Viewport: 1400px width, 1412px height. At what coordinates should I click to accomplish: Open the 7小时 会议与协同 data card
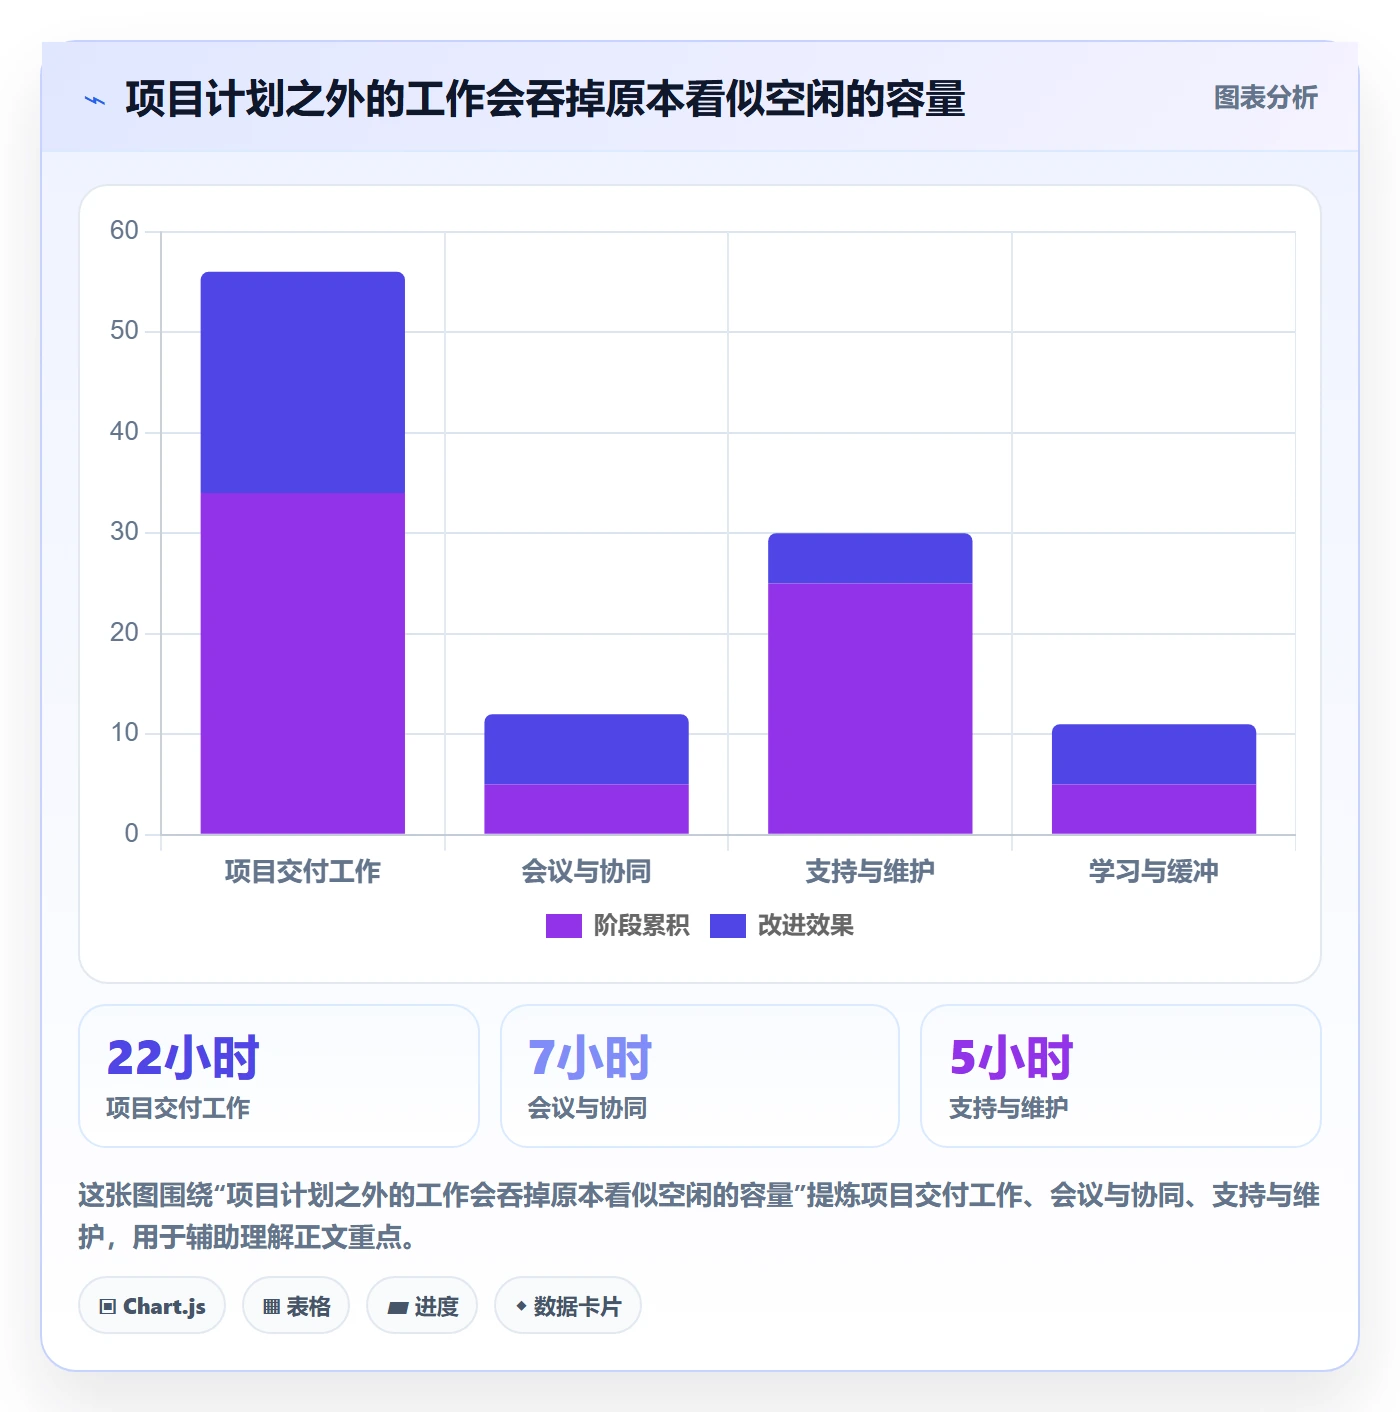(700, 1076)
